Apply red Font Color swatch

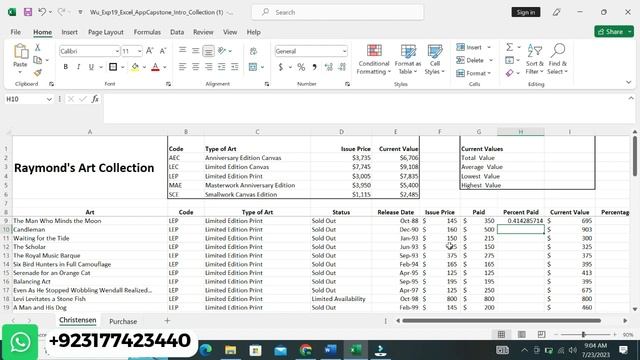[x=155, y=67]
